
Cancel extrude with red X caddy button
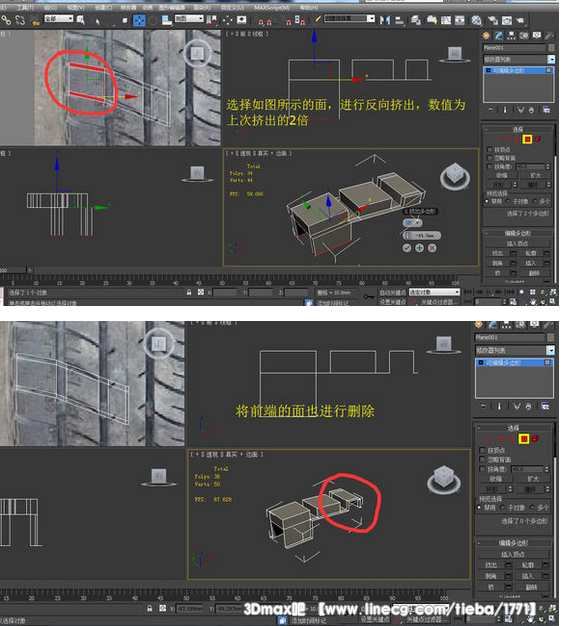[432, 248]
